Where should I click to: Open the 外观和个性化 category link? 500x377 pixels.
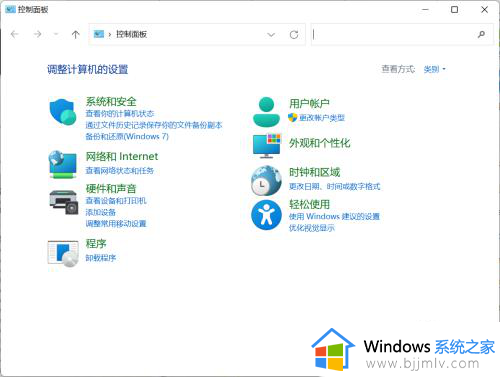click(320, 143)
